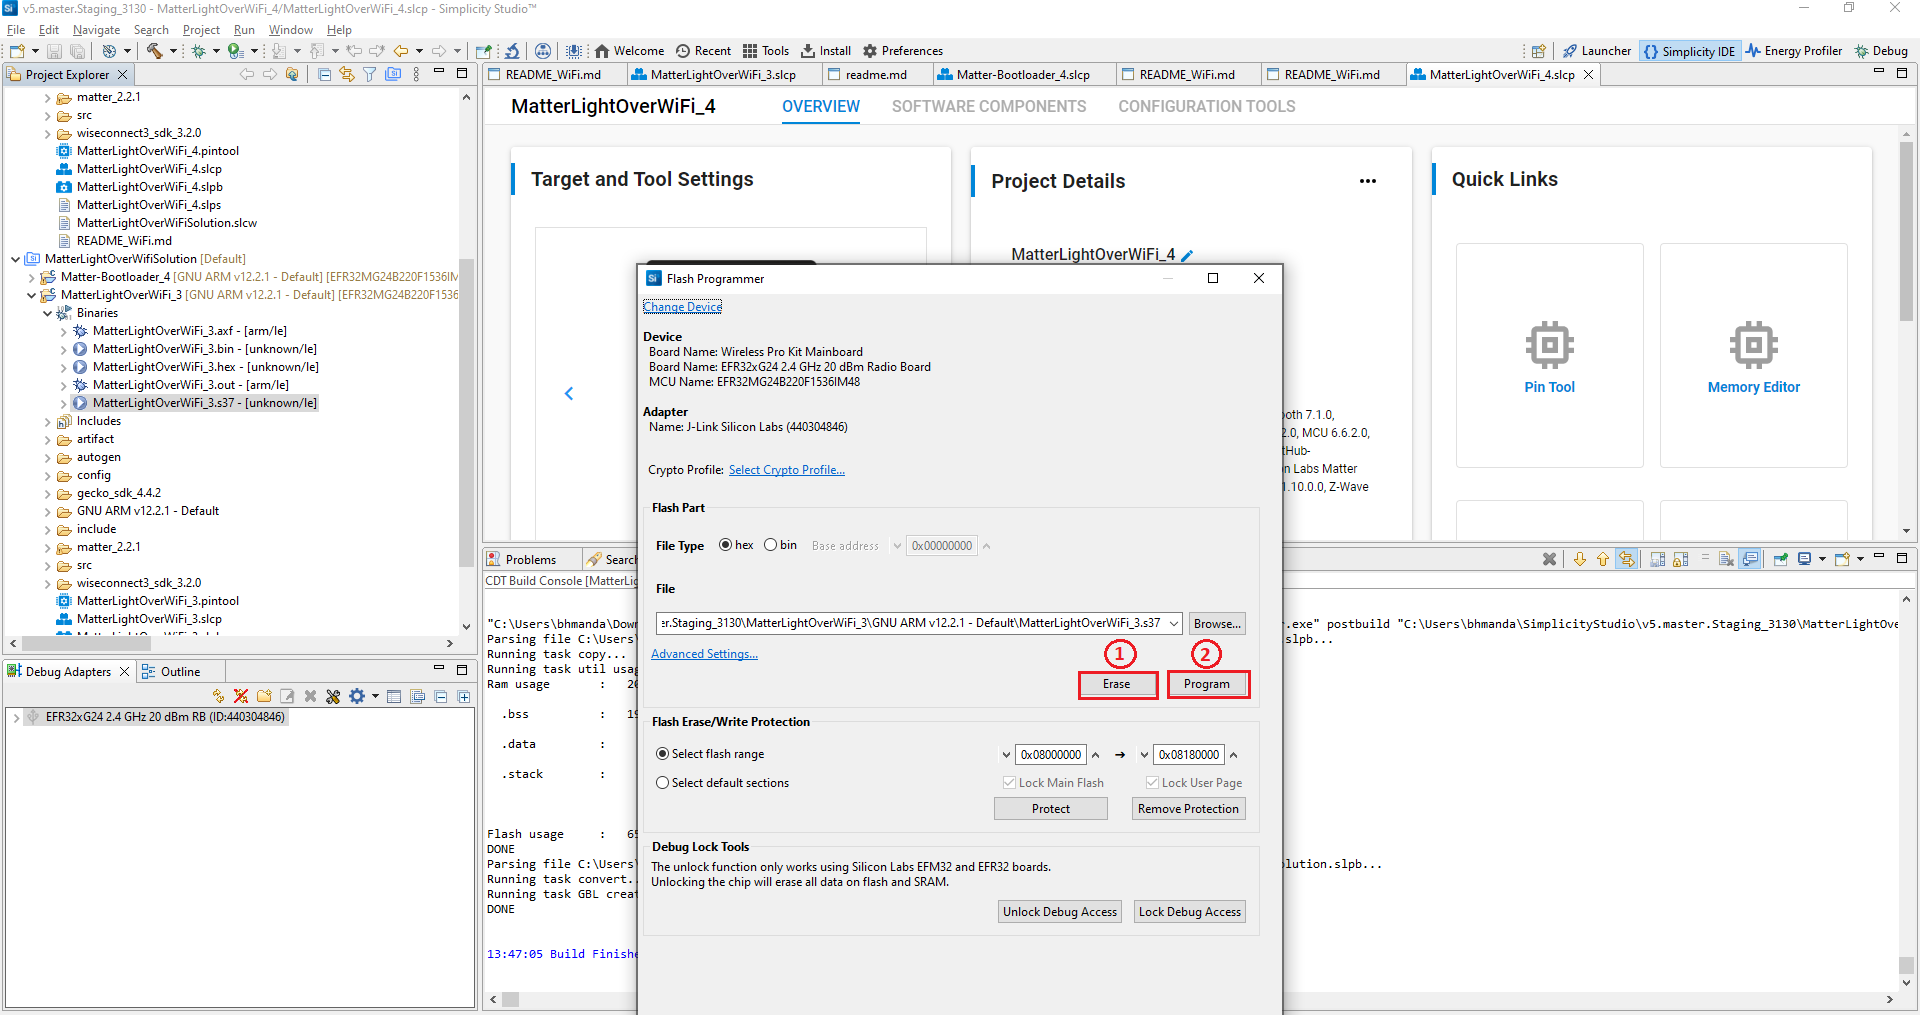Viewport: 1920px width, 1015px height.
Task: Toggle Lock Main Flash checkbox
Action: pyautogui.click(x=1009, y=783)
